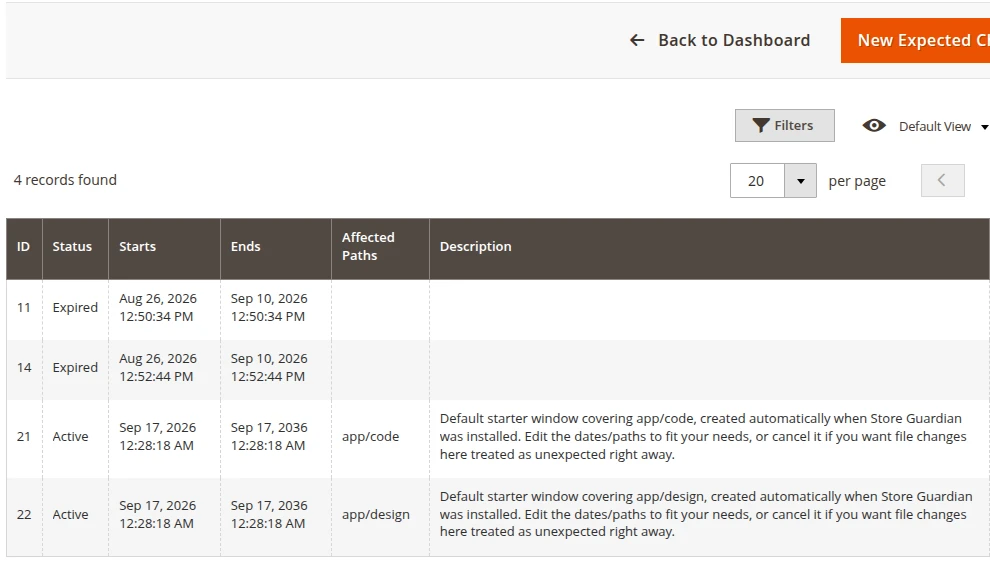The height and width of the screenshot is (565, 990).
Task: Click description mentioning app/code starter window
Action: (x=703, y=436)
